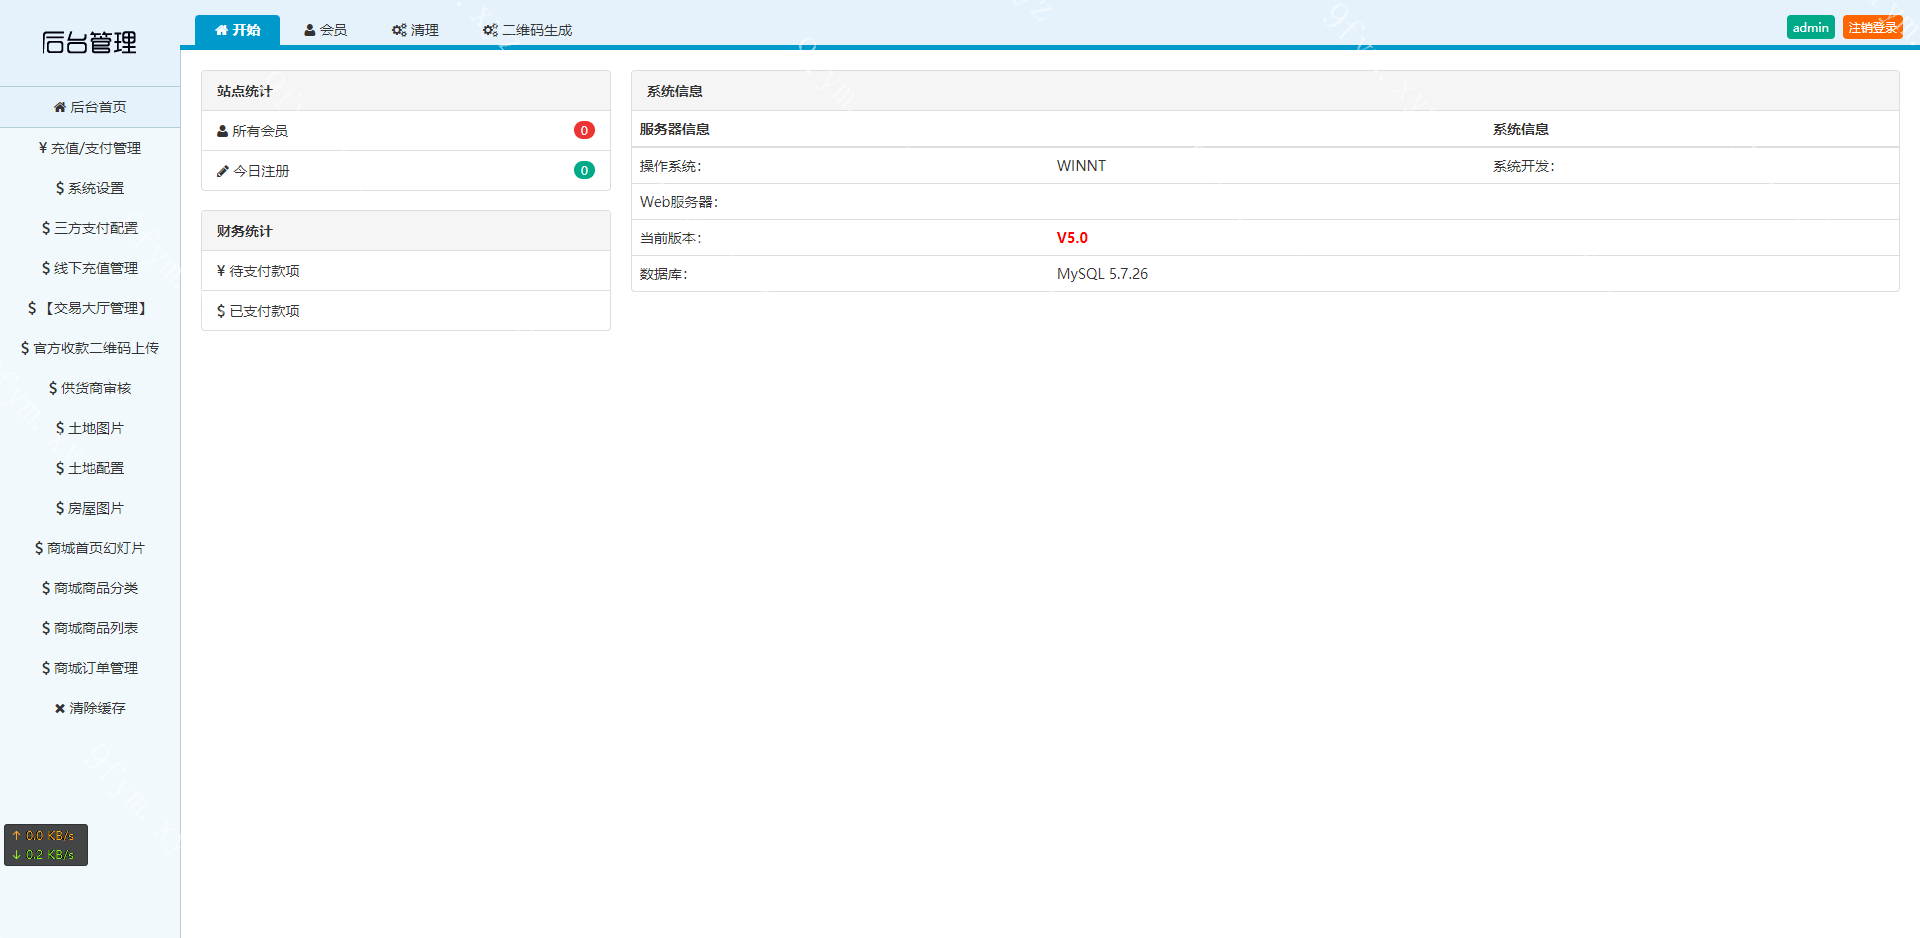Click the 站点统计 panel header

click(406, 91)
